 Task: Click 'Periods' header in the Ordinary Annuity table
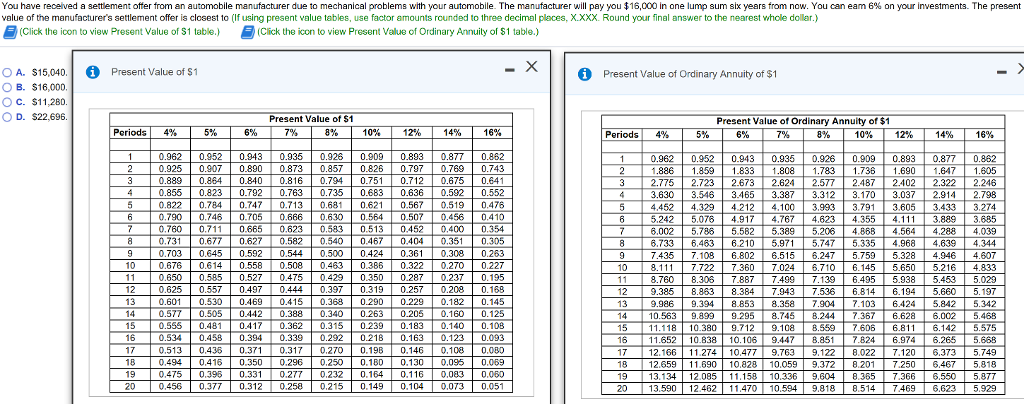622,134
